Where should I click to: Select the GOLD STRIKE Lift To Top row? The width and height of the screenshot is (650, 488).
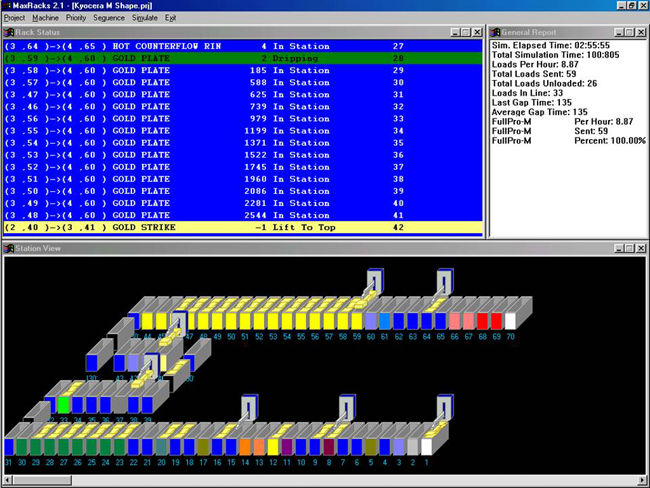(243, 227)
